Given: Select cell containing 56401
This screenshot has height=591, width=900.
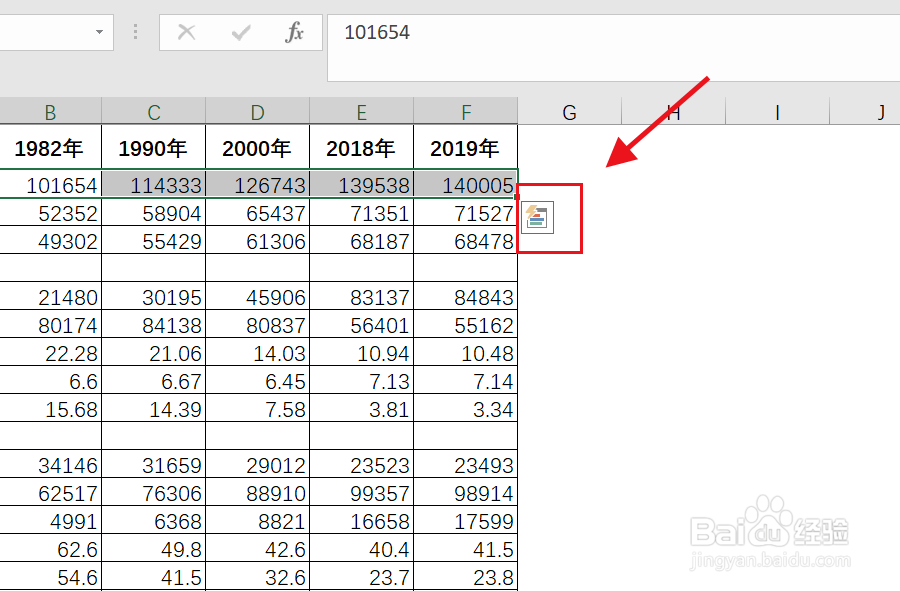Looking at the screenshot, I should (362, 324).
